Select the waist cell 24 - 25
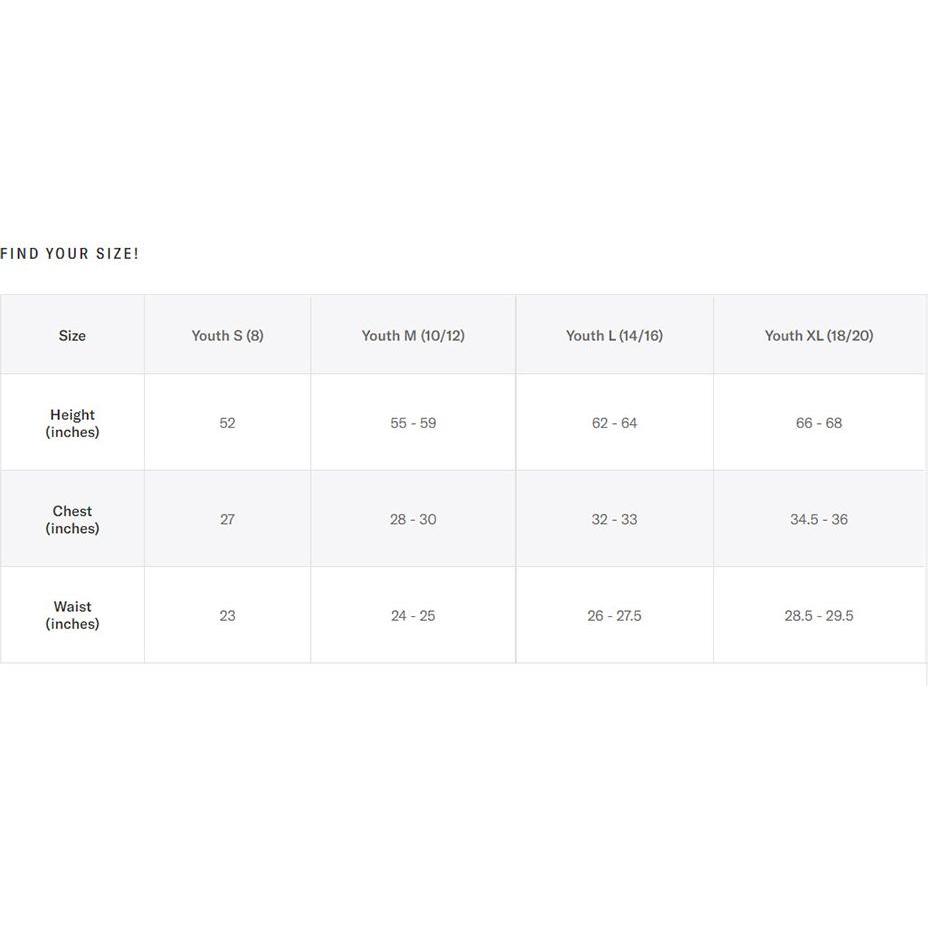The width and height of the screenshot is (928, 928). coord(413,615)
